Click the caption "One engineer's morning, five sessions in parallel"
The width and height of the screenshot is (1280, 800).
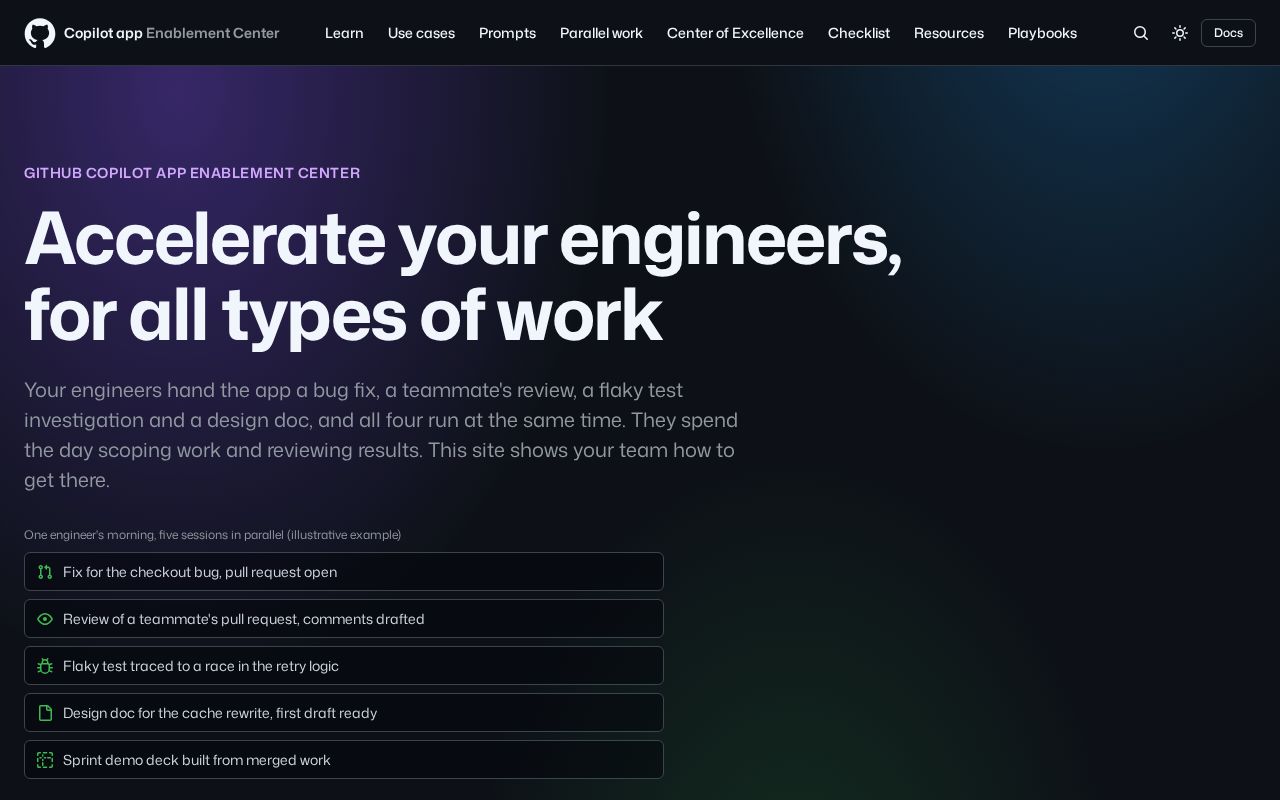click(x=212, y=535)
